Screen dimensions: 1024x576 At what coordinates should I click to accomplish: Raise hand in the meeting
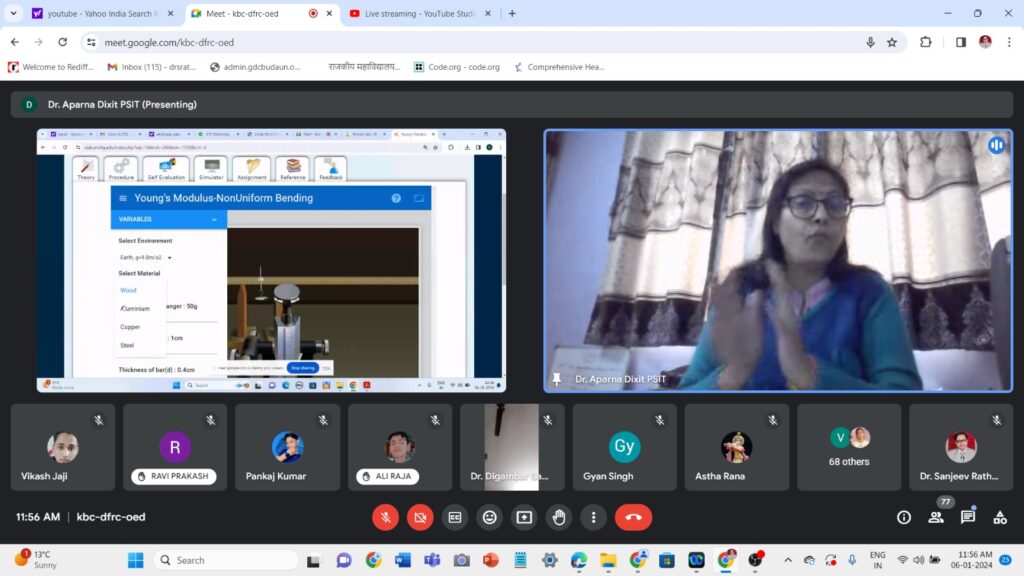pos(559,517)
